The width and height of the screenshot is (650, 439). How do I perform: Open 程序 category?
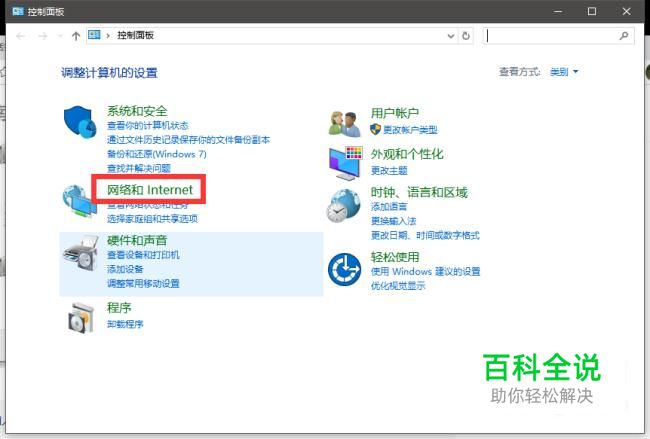(x=119, y=308)
